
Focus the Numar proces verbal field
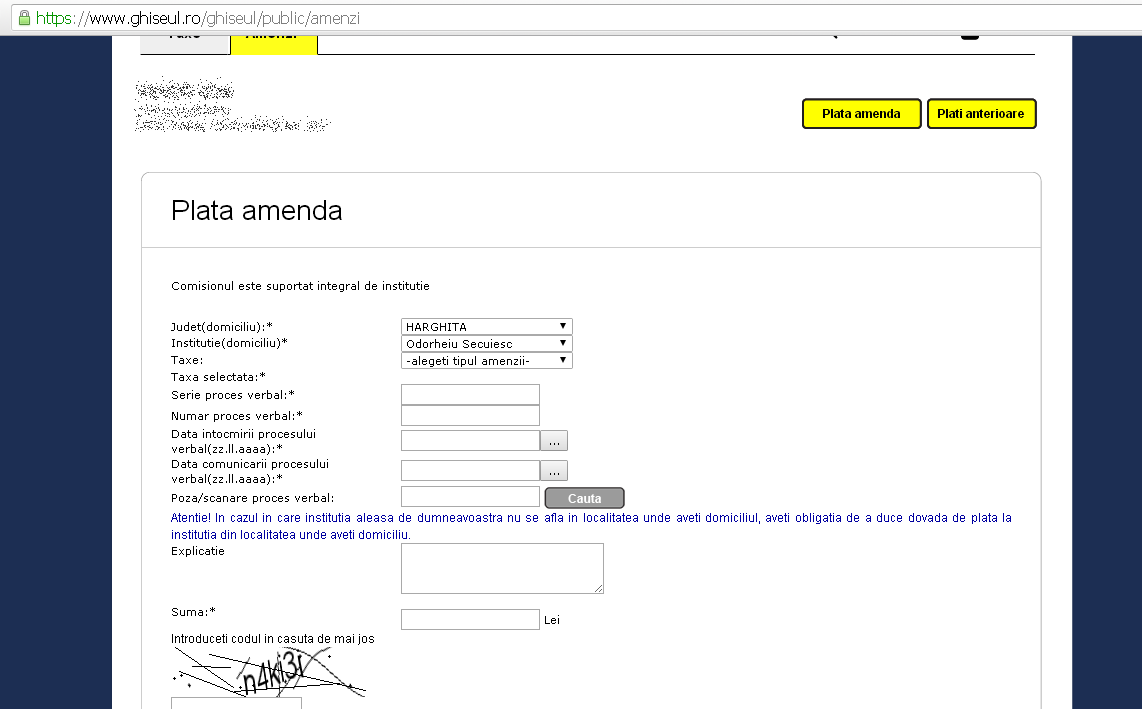pyautogui.click(x=470, y=415)
